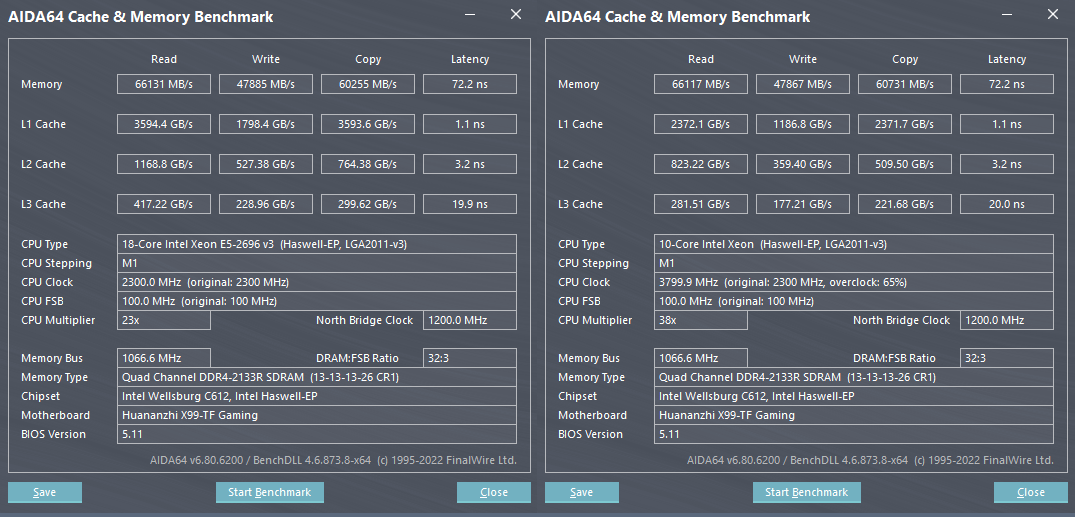Screen dimensions: 1075x517
Task: Click the CPU Clock 3799.9 MHz field
Action: click(x=854, y=282)
